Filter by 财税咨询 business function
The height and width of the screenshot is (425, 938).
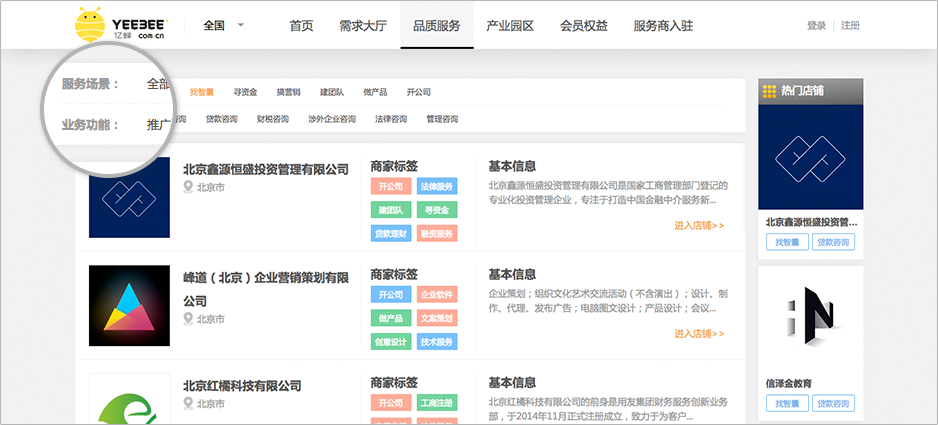tap(273, 119)
